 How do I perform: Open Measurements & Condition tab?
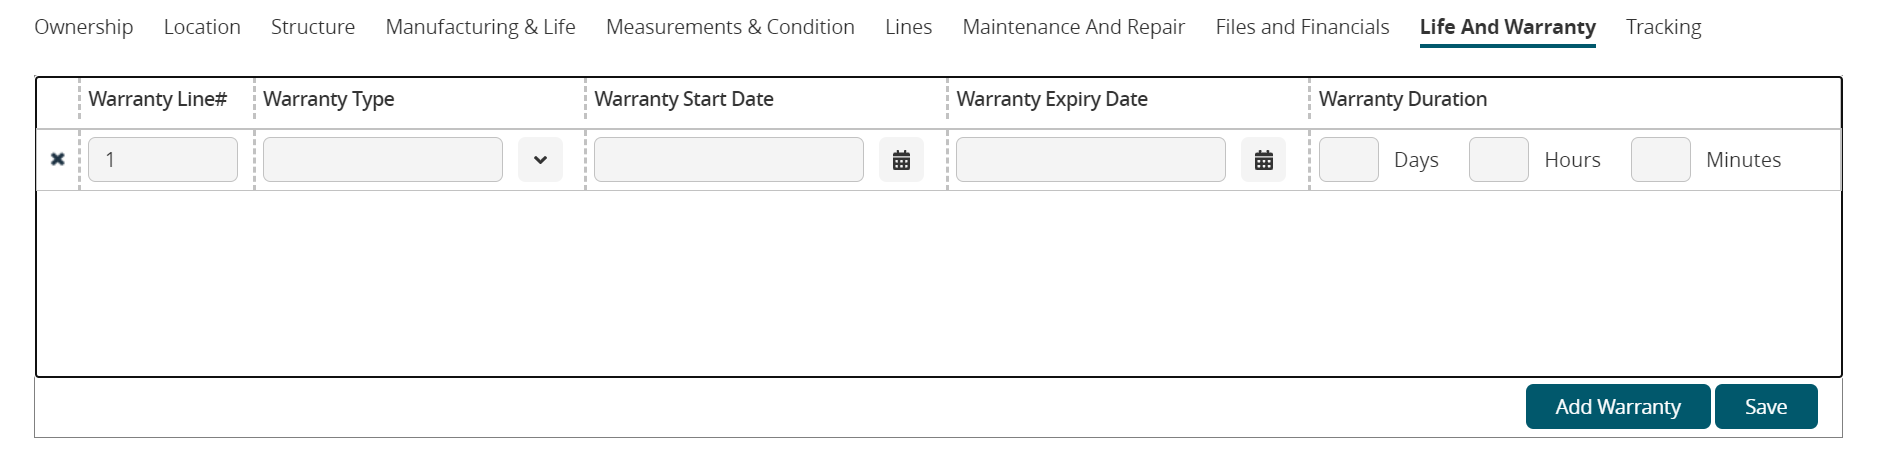(x=730, y=27)
